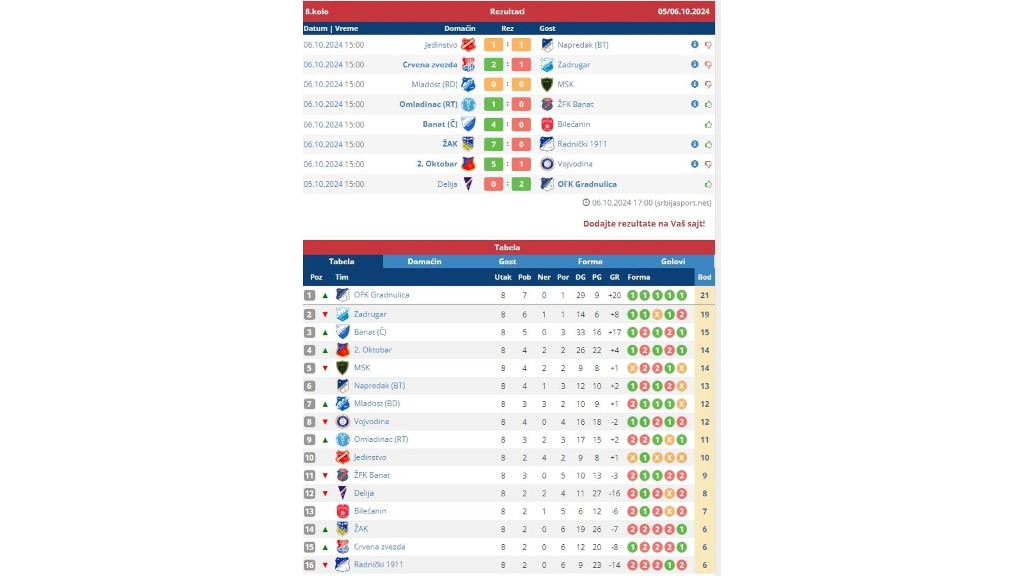This screenshot has width=1024, height=576.
Task: Click MSK crest in the table standings
Action: click(x=342, y=368)
